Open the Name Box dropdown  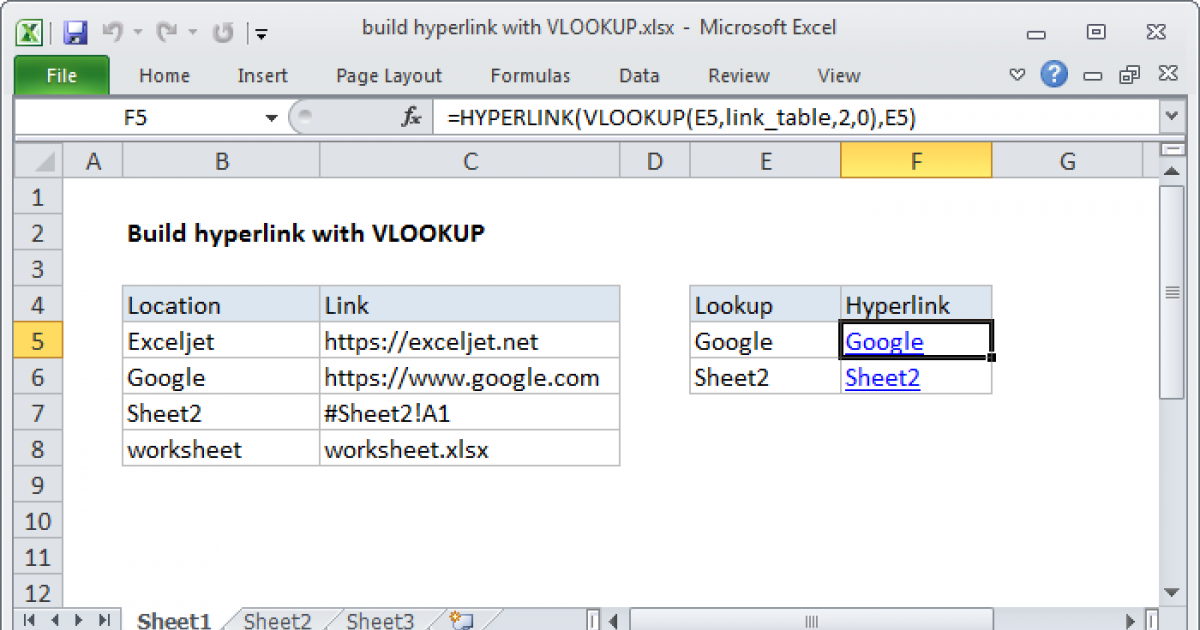(x=270, y=117)
